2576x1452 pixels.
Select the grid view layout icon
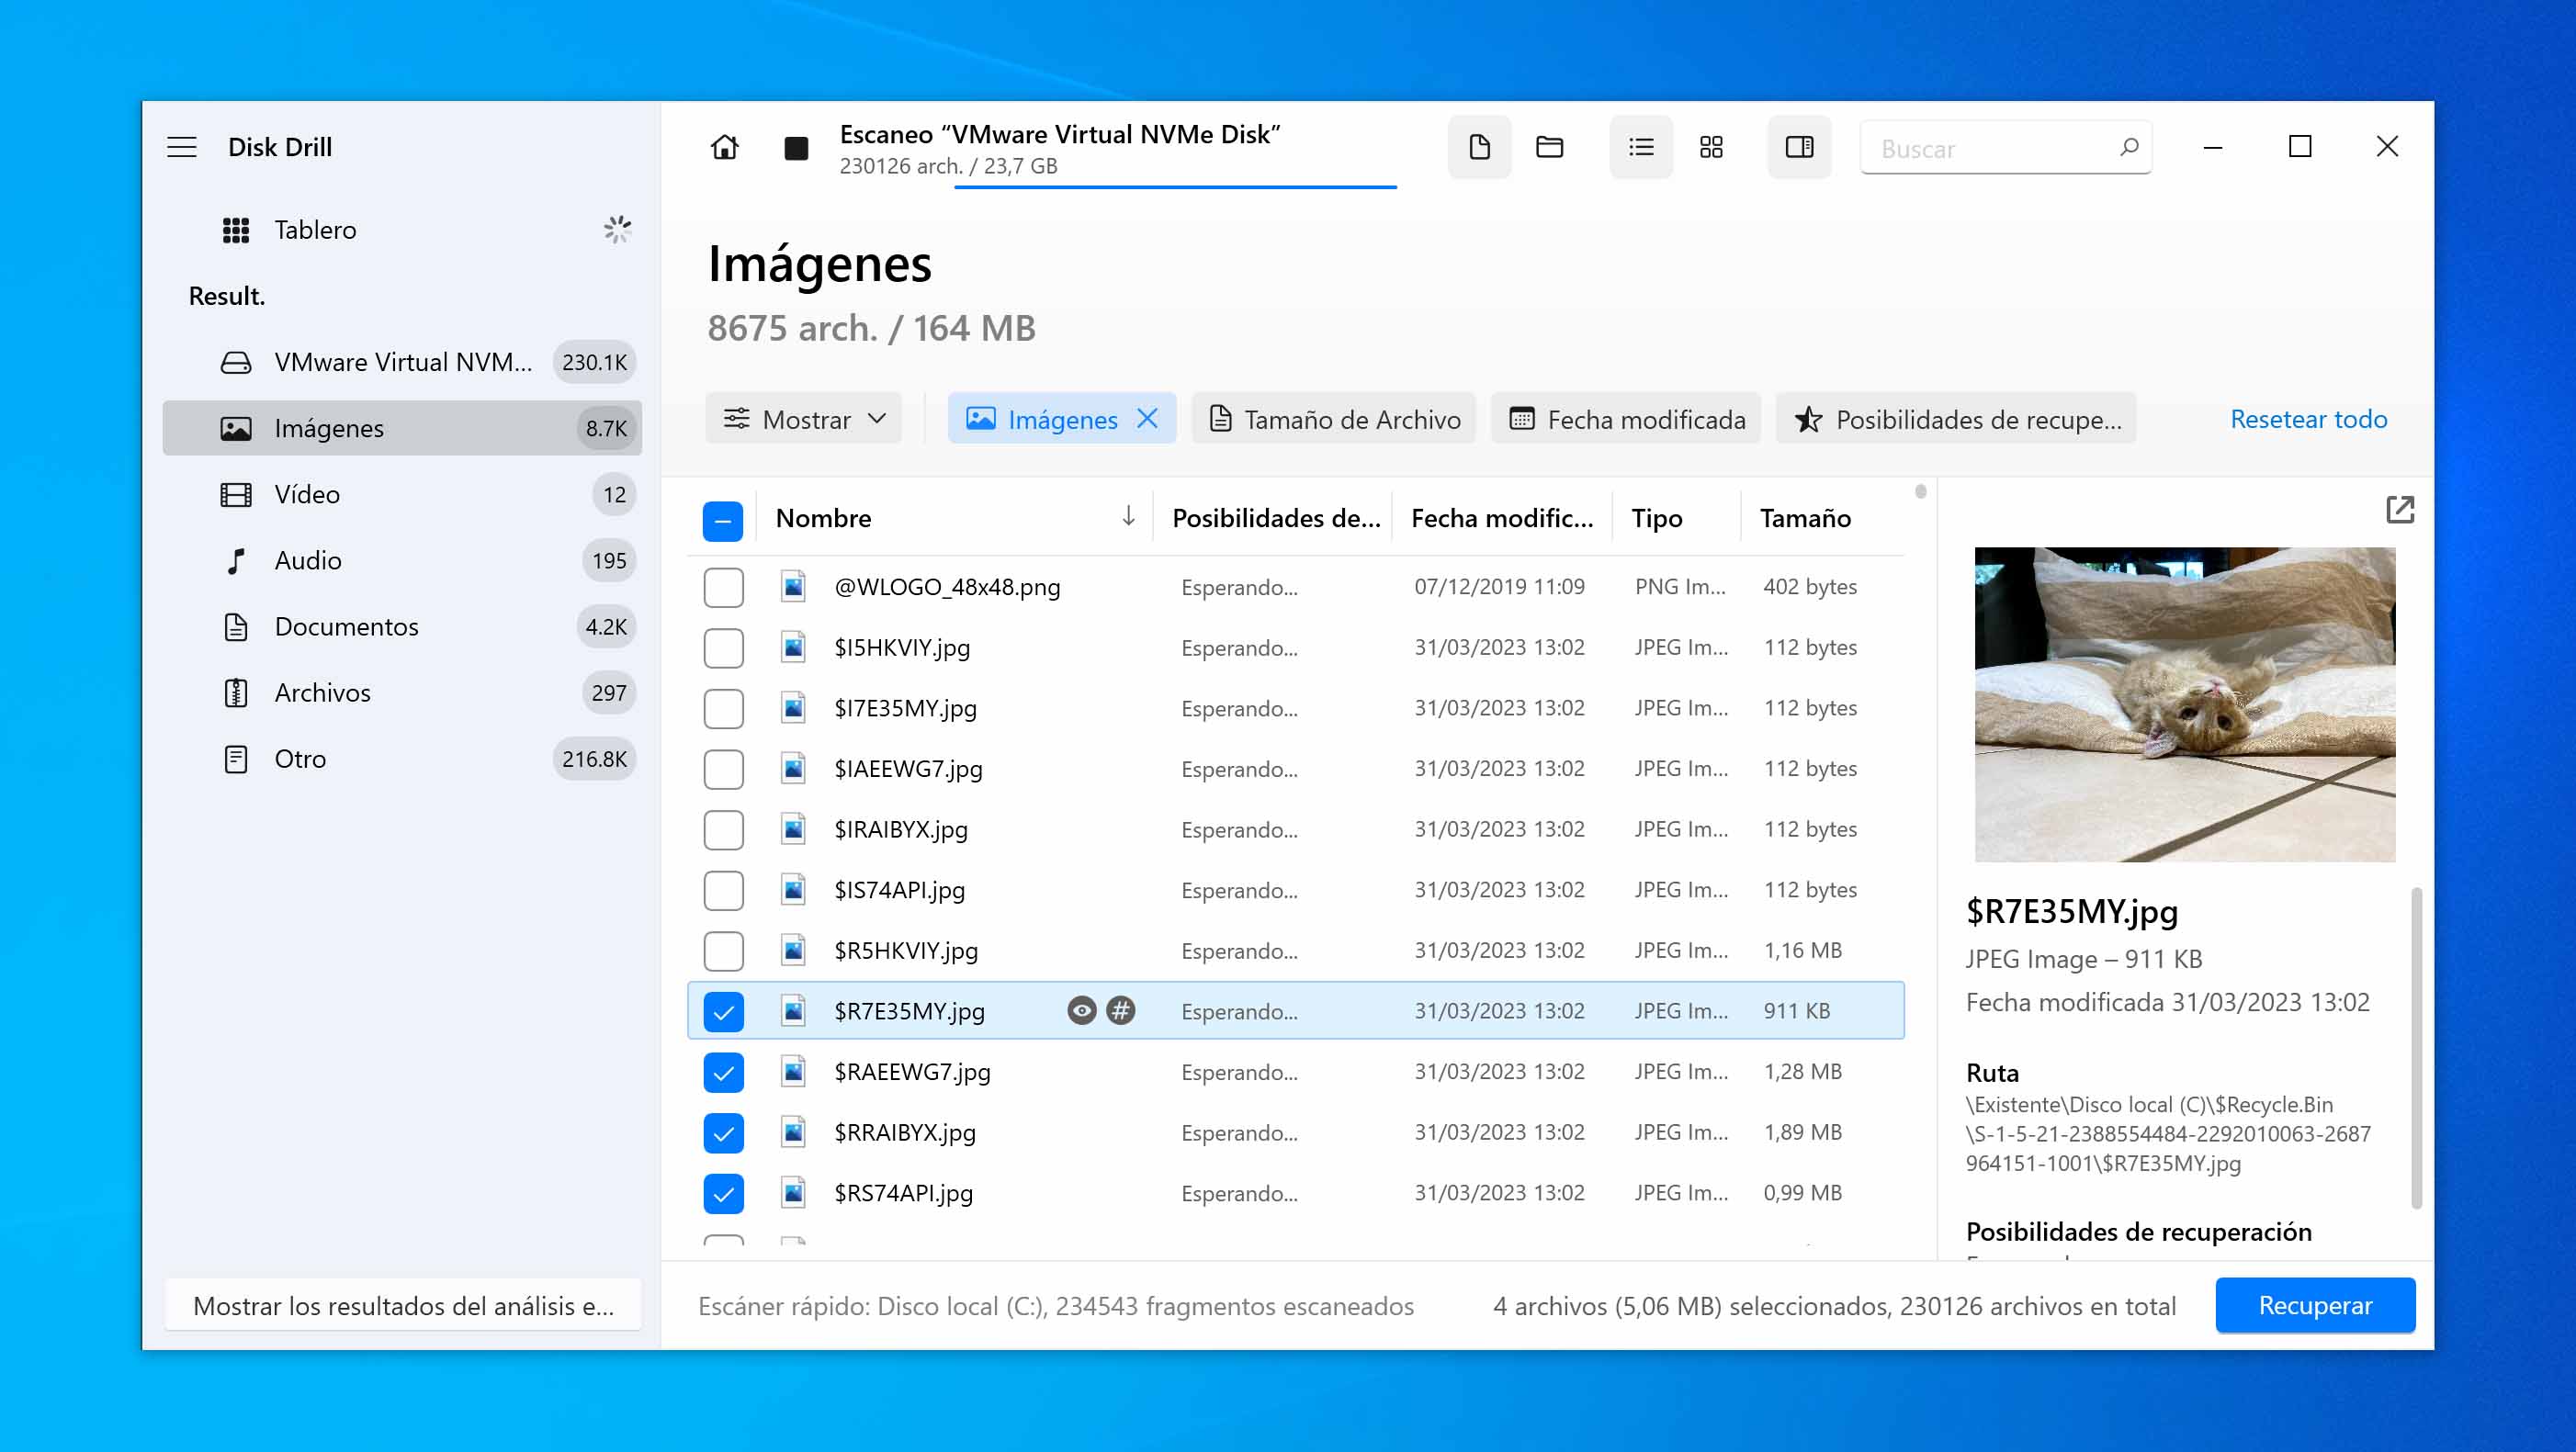point(1711,147)
